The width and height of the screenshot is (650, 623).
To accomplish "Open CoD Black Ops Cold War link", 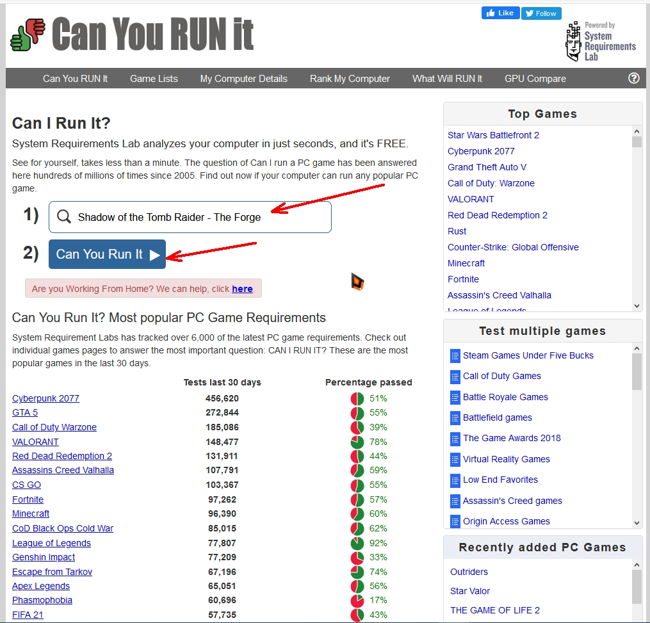I will [63, 528].
